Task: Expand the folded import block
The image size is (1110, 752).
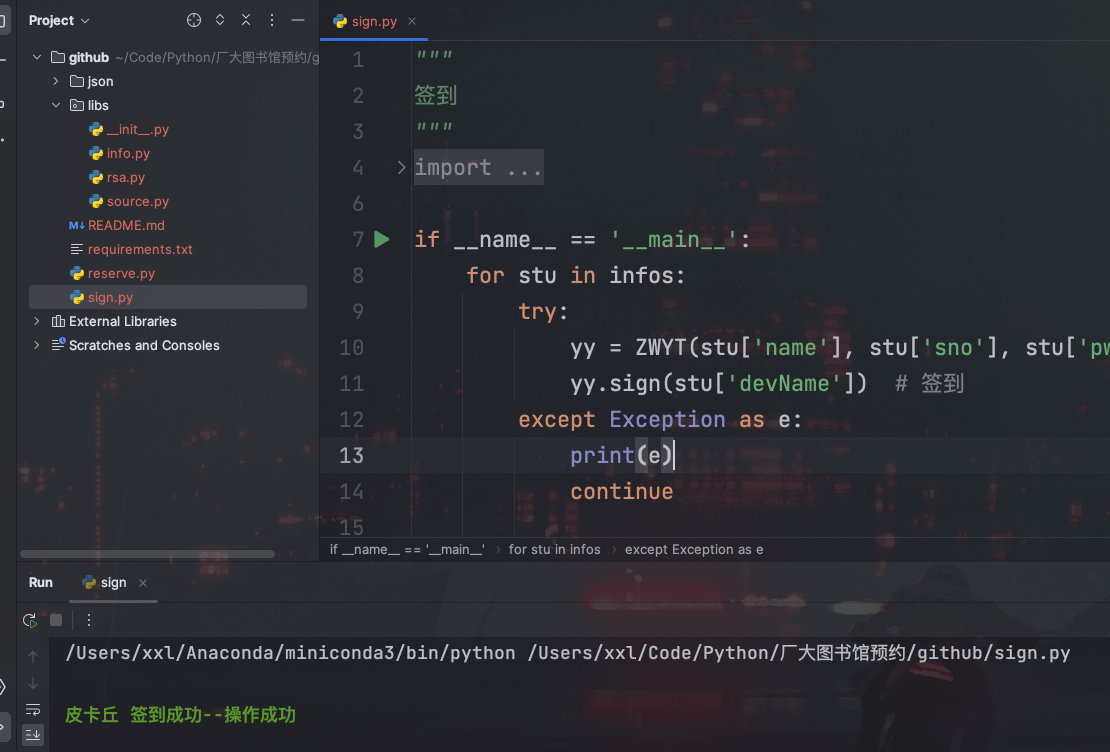Action: pyautogui.click(x=401, y=168)
